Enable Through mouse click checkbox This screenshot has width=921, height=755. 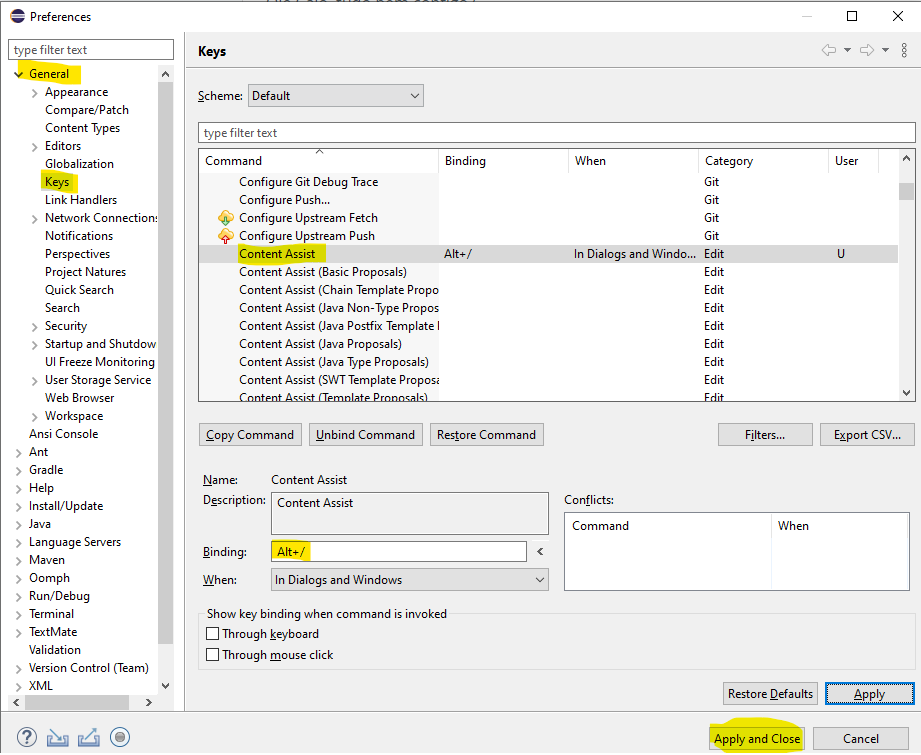tap(213, 655)
